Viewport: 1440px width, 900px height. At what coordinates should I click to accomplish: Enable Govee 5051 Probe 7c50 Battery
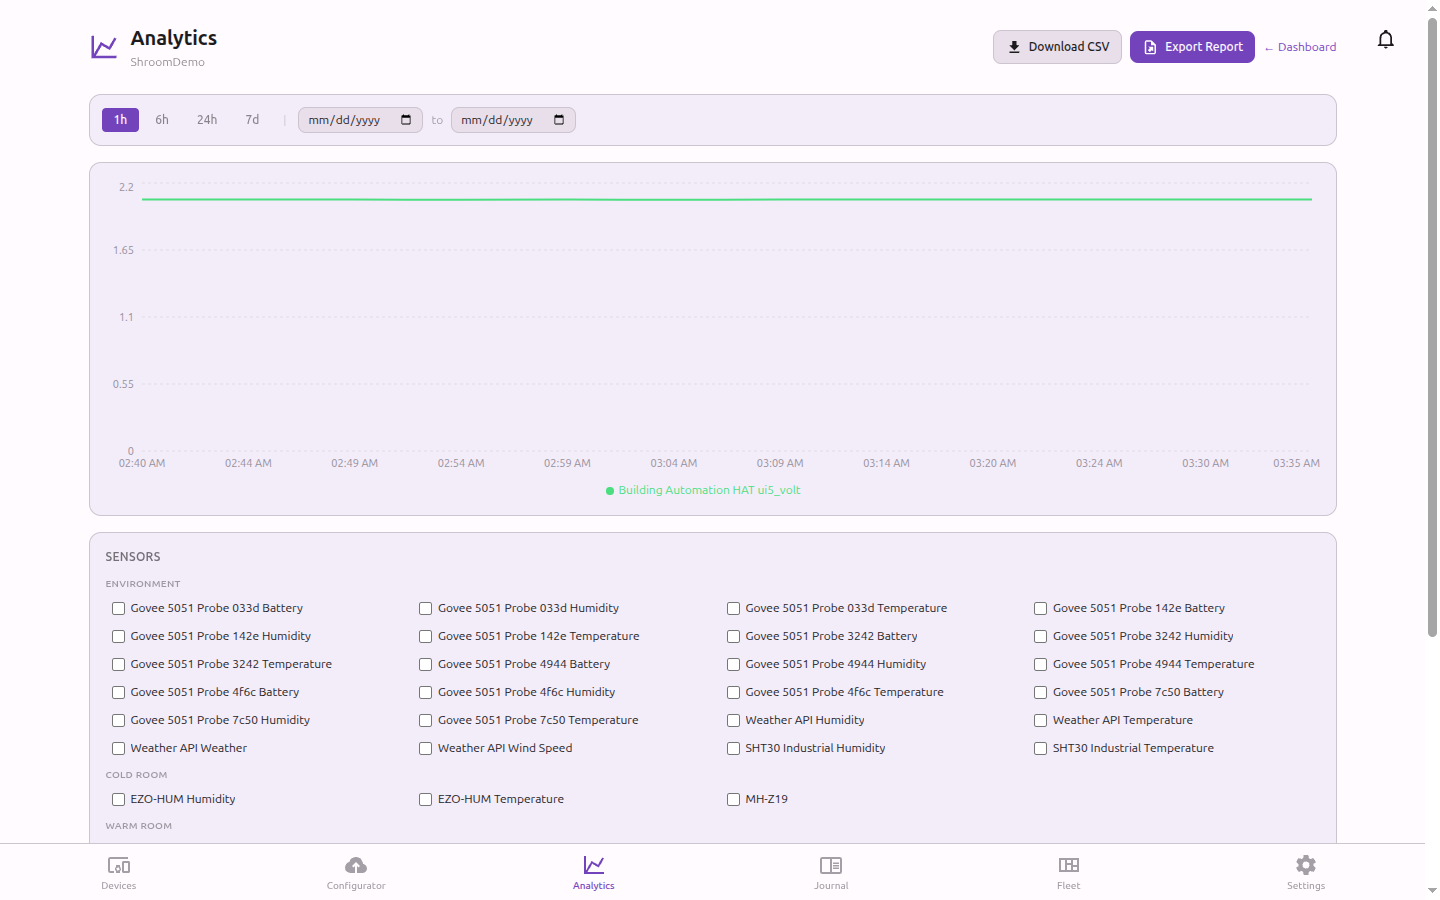[1040, 692]
